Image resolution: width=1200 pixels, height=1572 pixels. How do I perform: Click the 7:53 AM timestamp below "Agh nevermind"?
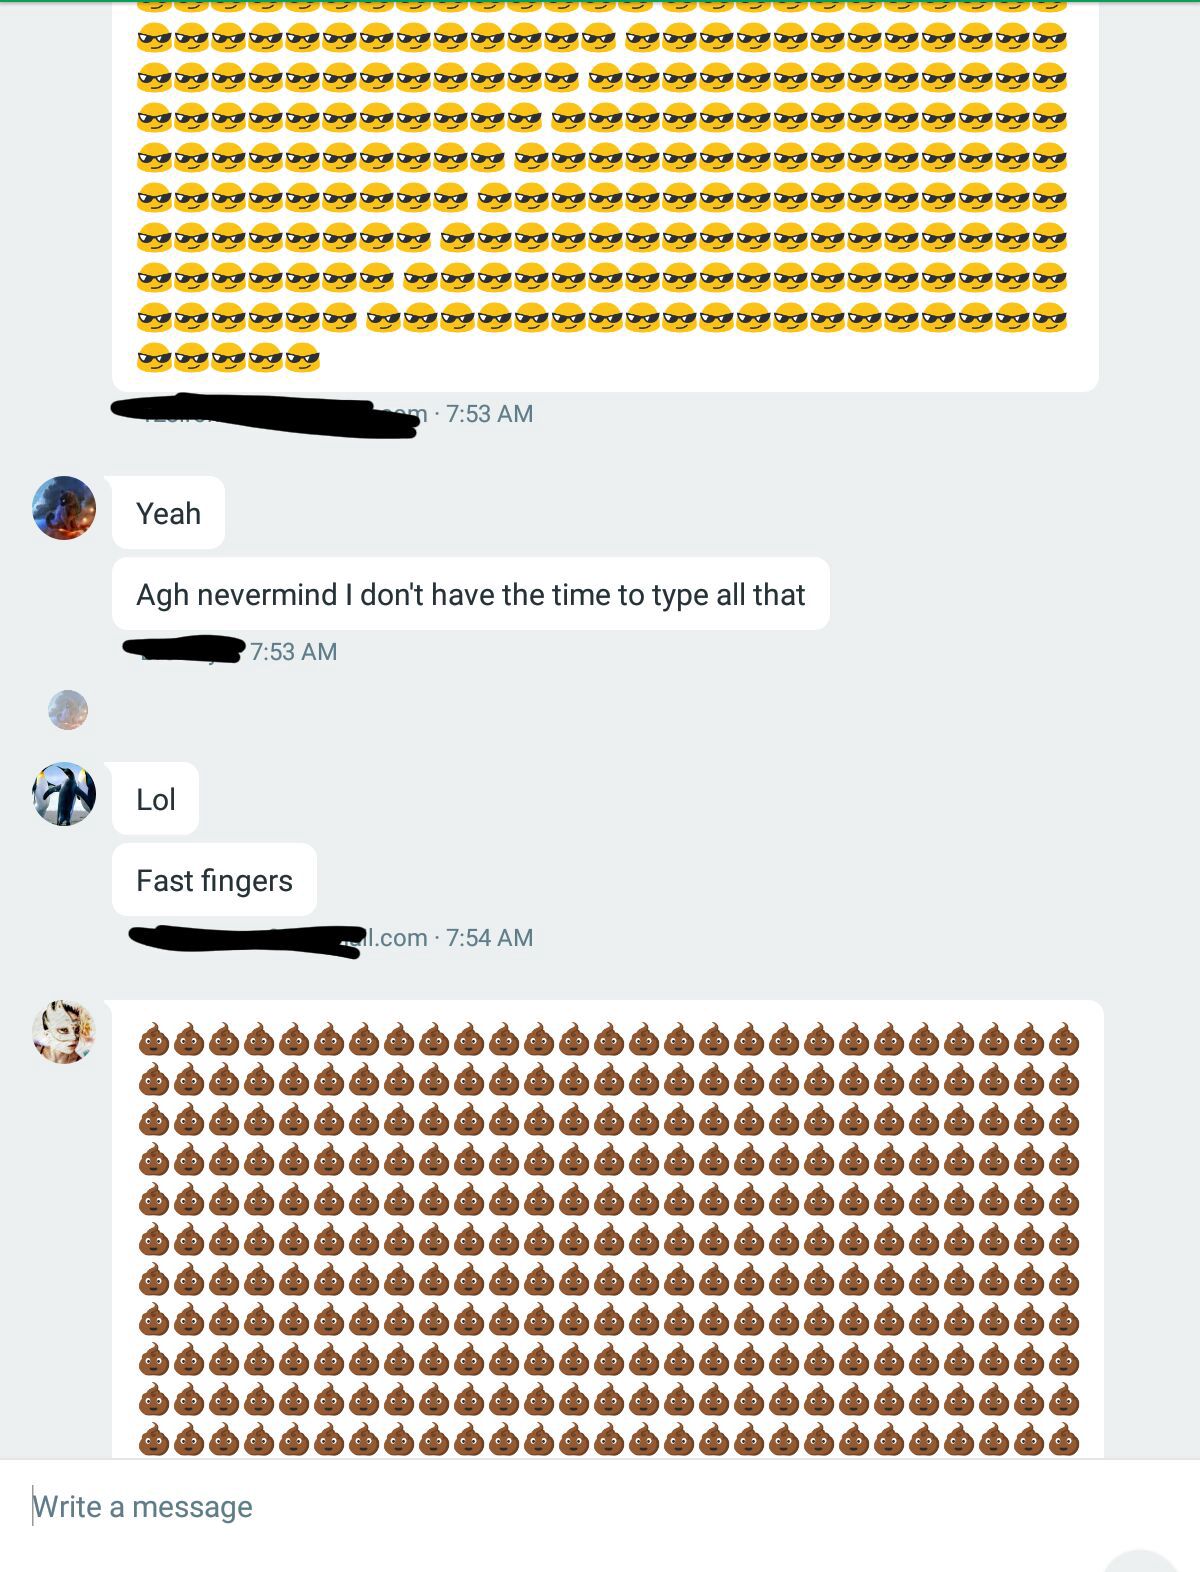[x=293, y=652]
